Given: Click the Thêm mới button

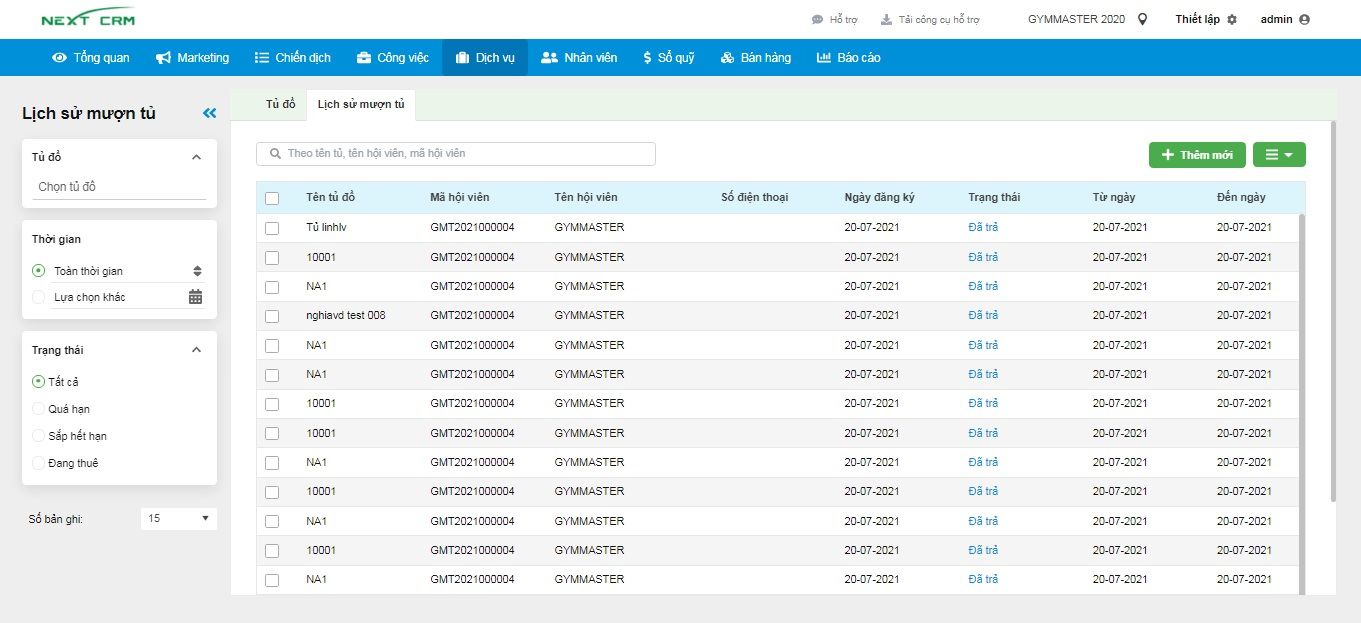Looking at the screenshot, I should pyautogui.click(x=1196, y=155).
